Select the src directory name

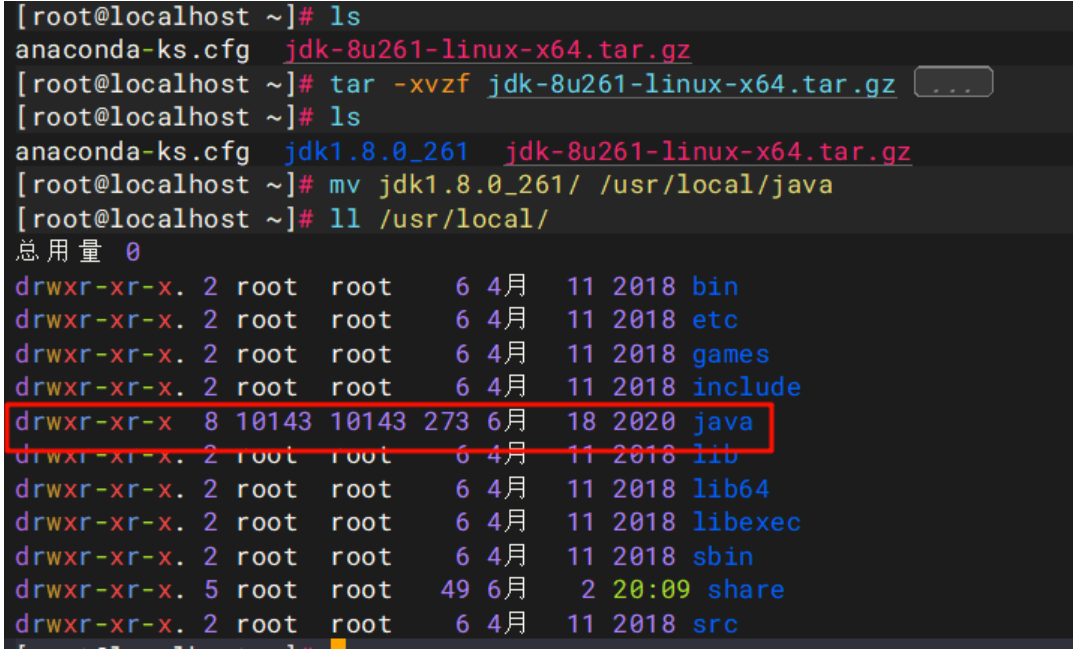pos(715,624)
